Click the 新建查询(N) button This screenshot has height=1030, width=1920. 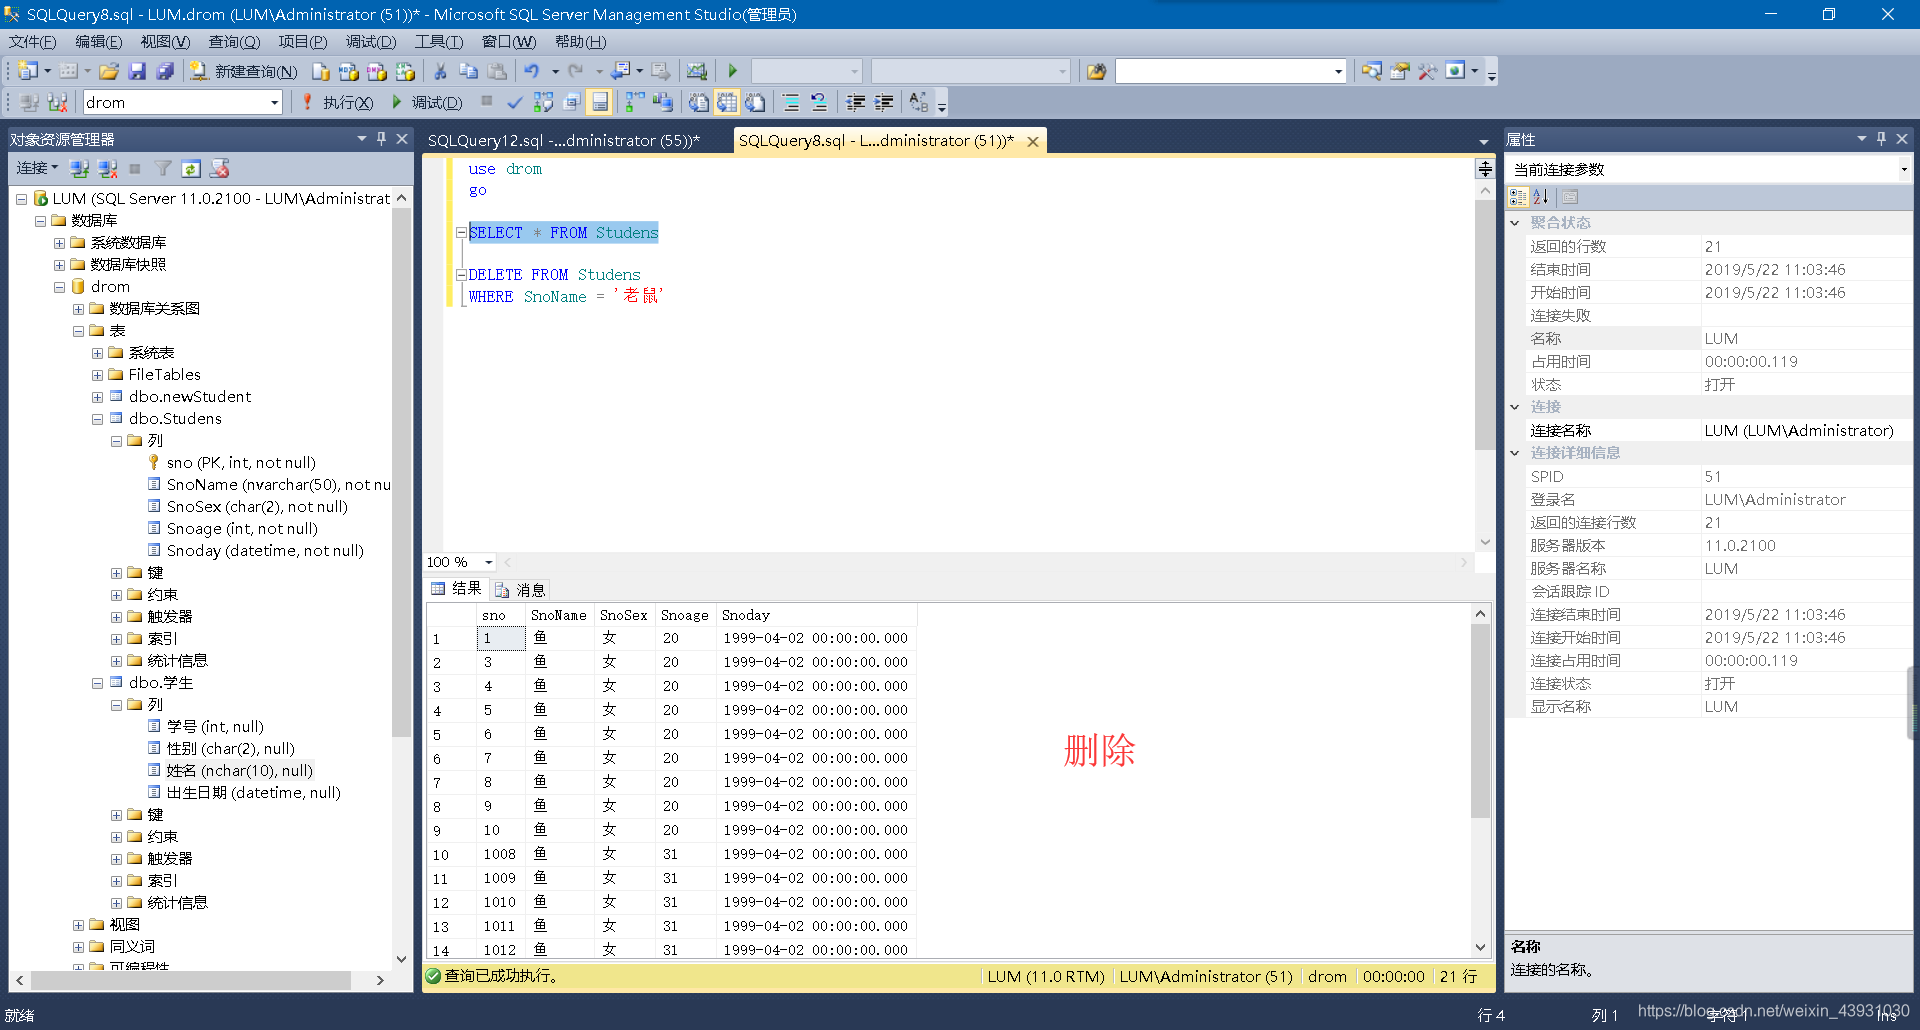[x=244, y=71]
